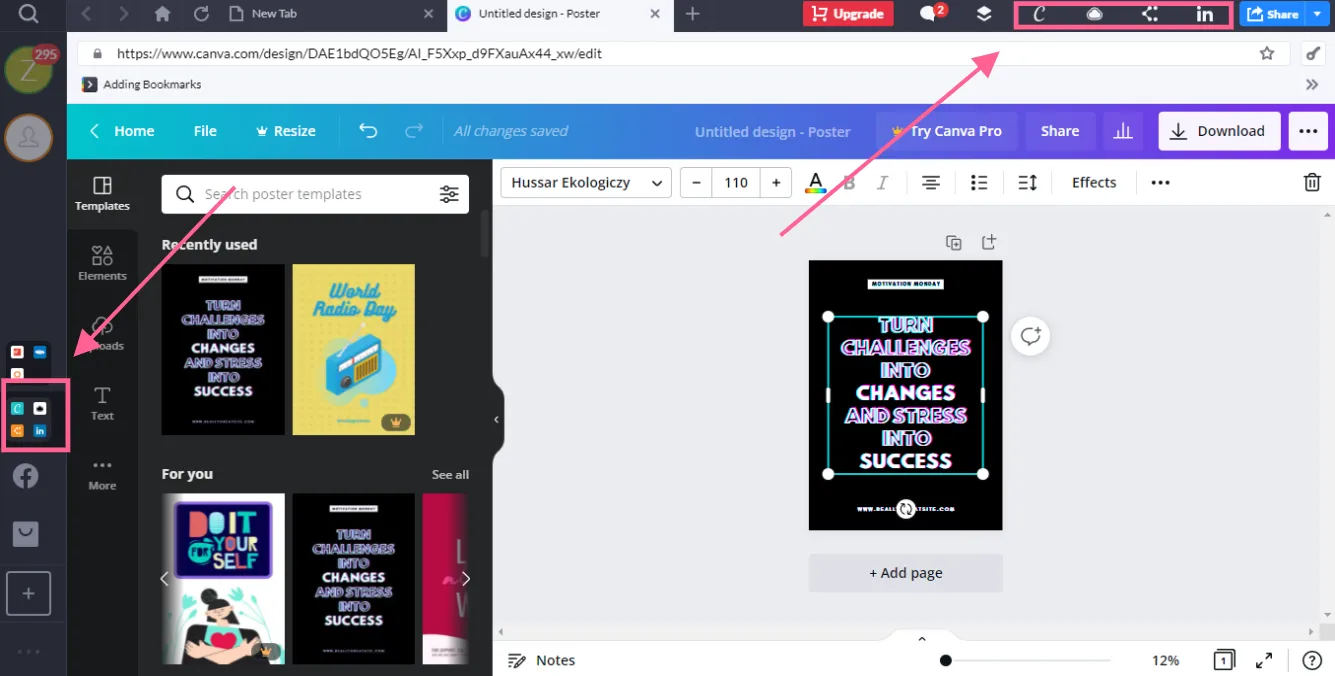The width and height of the screenshot is (1335, 676).
Task: Delete selected element with trash icon
Action: tap(1312, 182)
